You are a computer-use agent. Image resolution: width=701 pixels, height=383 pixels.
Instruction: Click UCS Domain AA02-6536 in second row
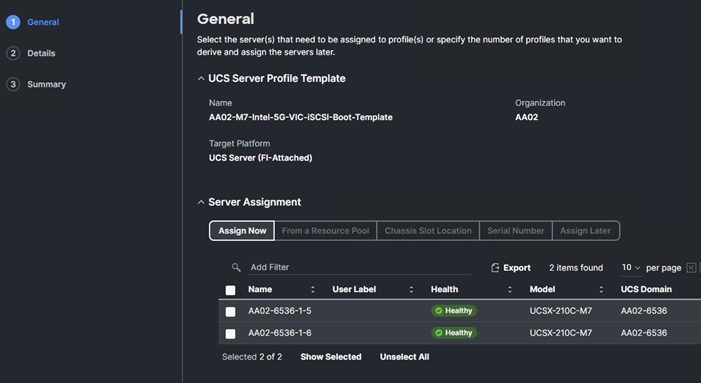[x=644, y=332]
